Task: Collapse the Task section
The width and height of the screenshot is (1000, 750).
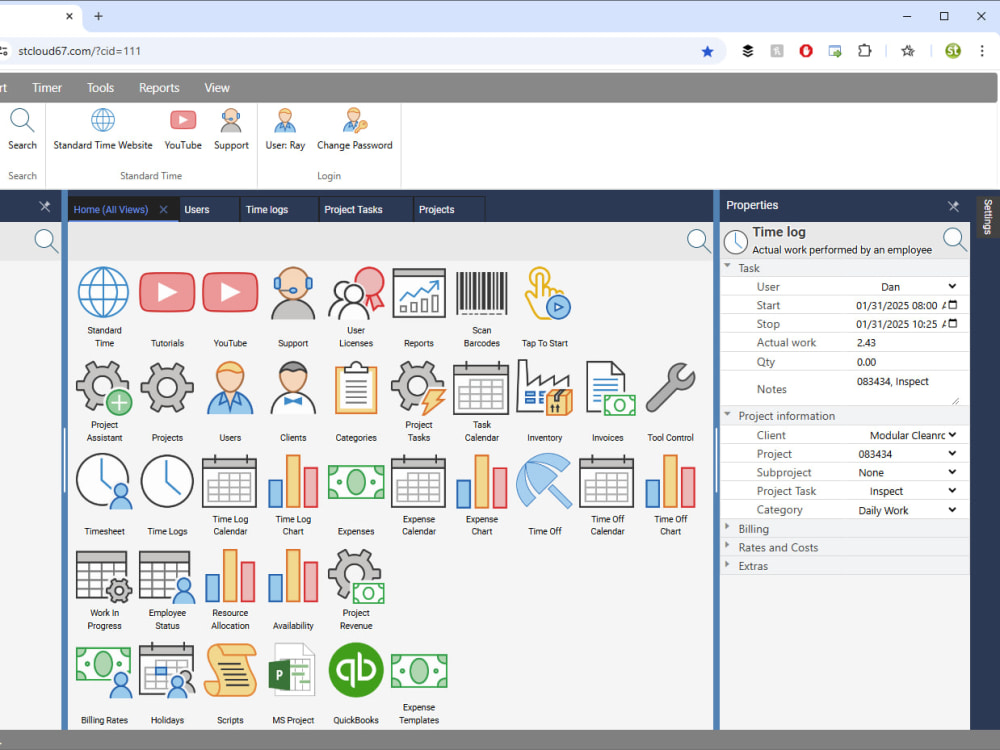Action: pos(728,267)
